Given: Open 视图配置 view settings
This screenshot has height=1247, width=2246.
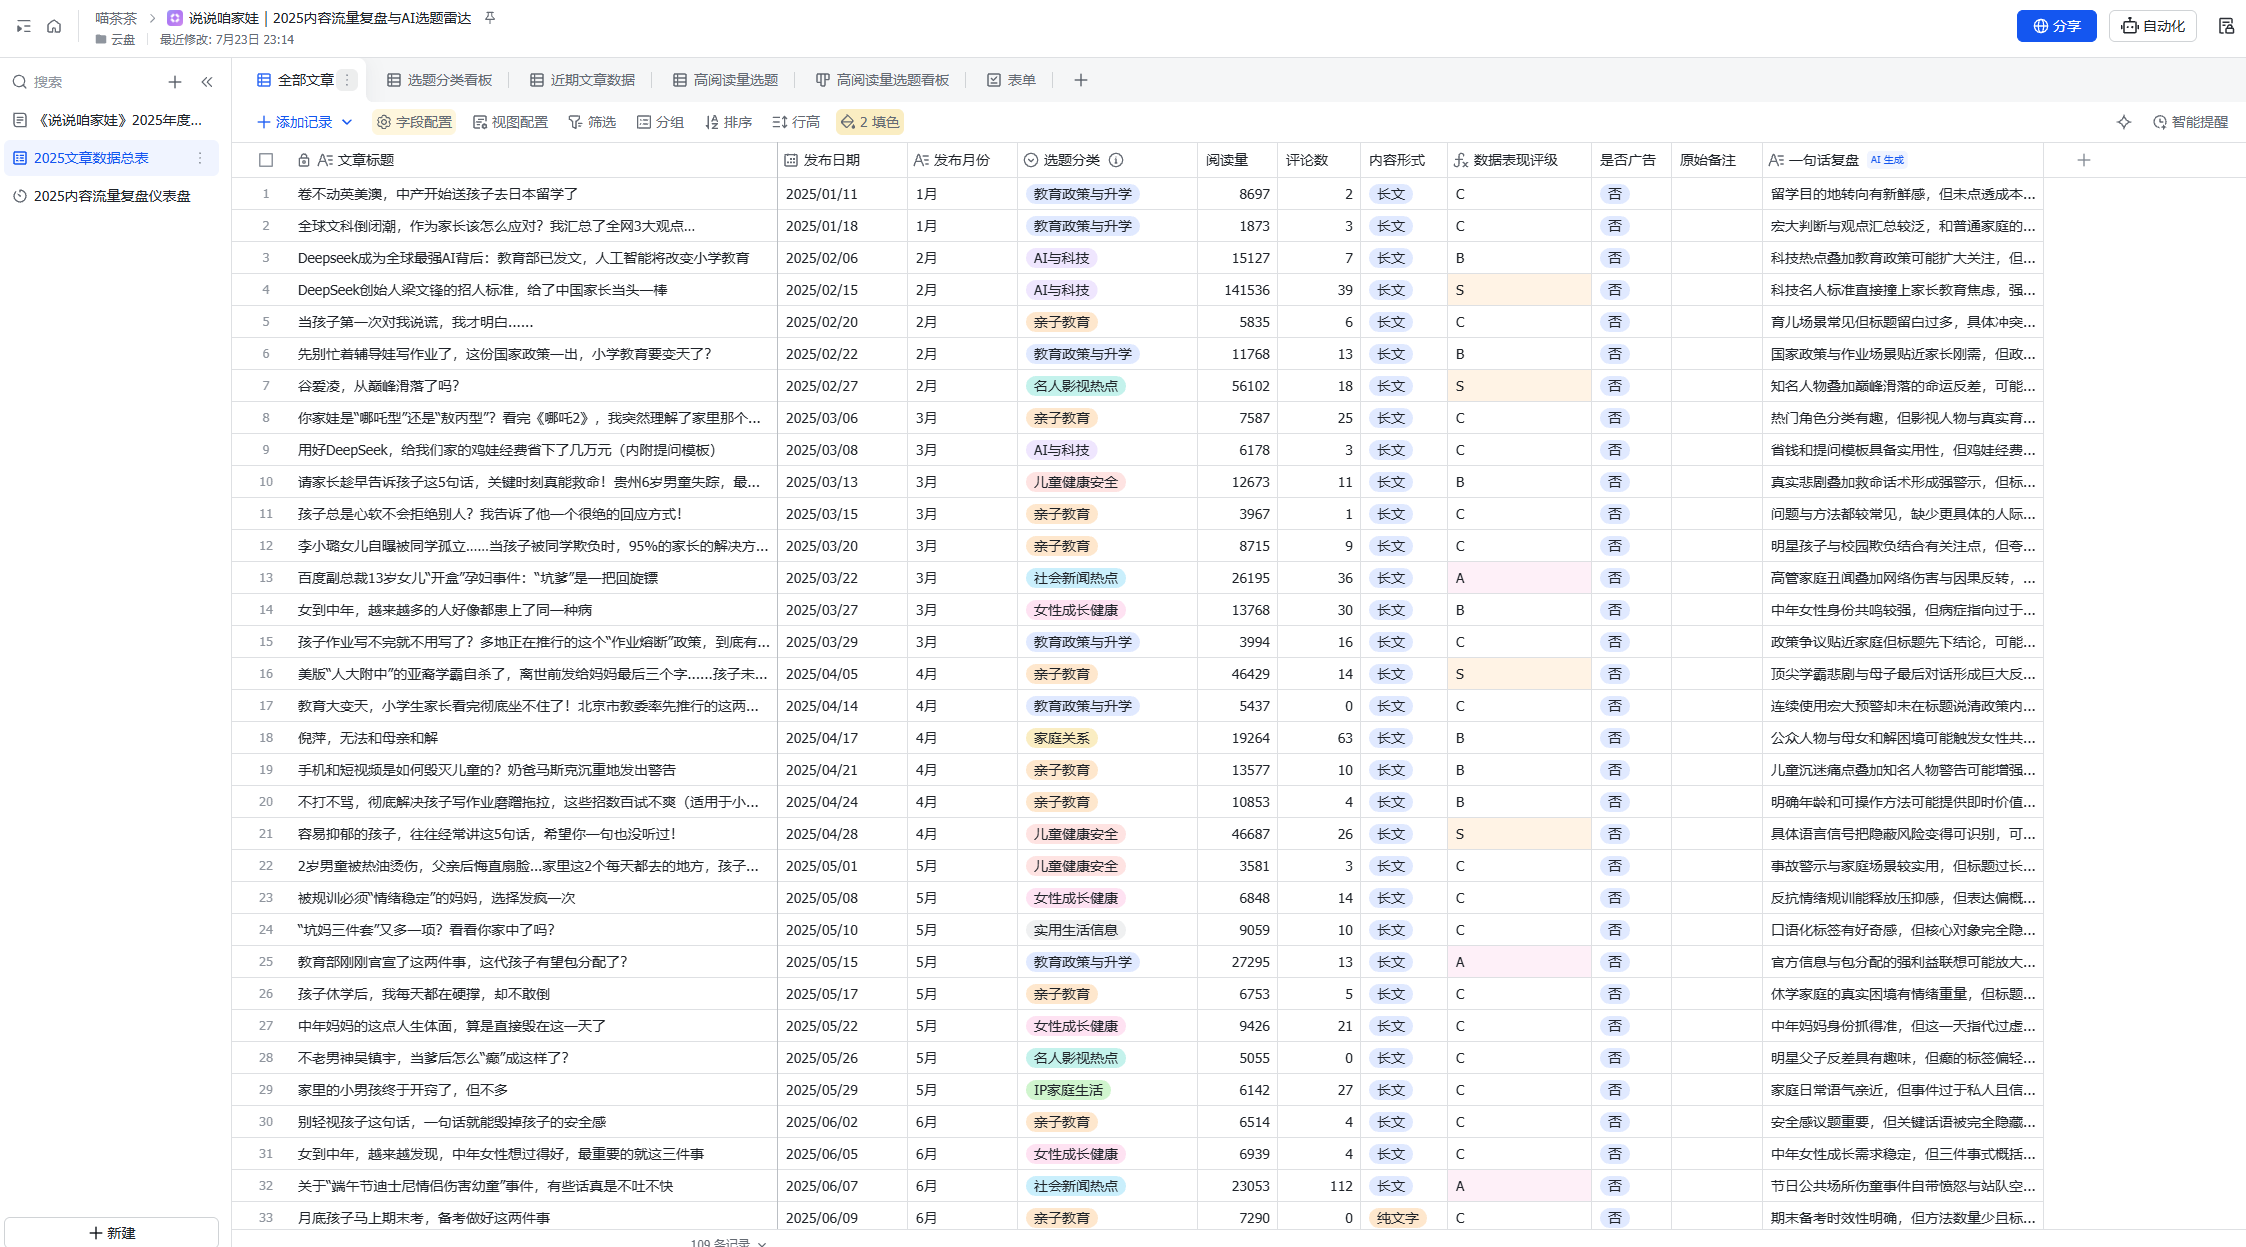Looking at the screenshot, I should (510, 122).
